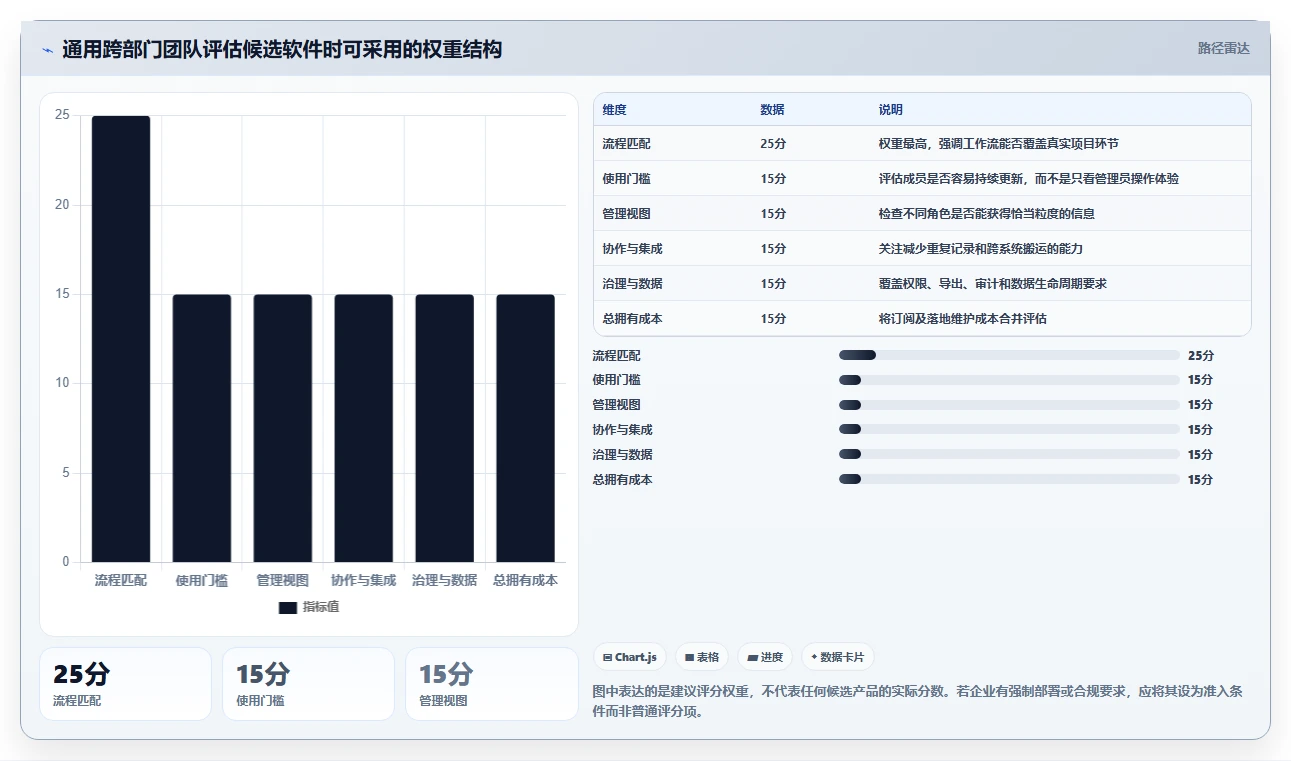Image resolution: width=1291 pixels, height=761 pixels.
Task: Click the 数据 column header
Action: click(773, 110)
